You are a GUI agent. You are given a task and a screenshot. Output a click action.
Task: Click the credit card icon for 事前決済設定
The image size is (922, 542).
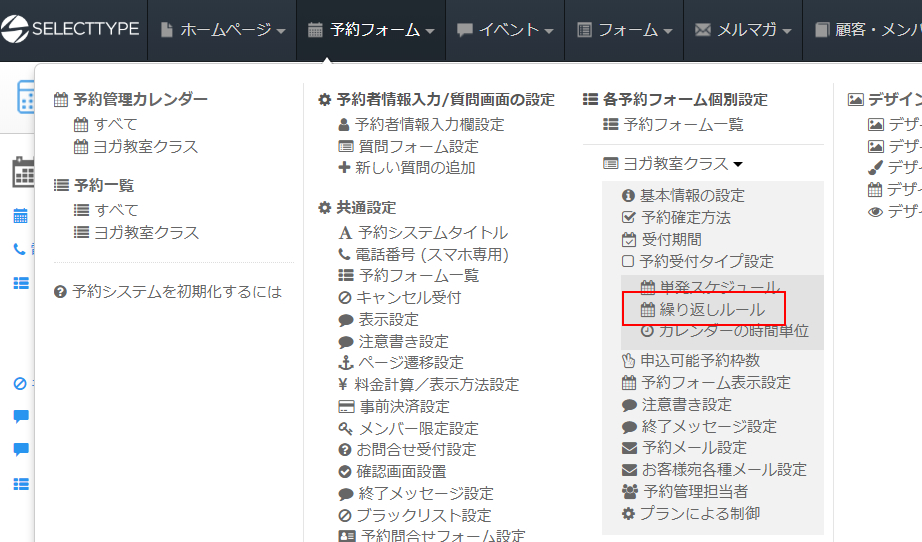[x=346, y=407]
